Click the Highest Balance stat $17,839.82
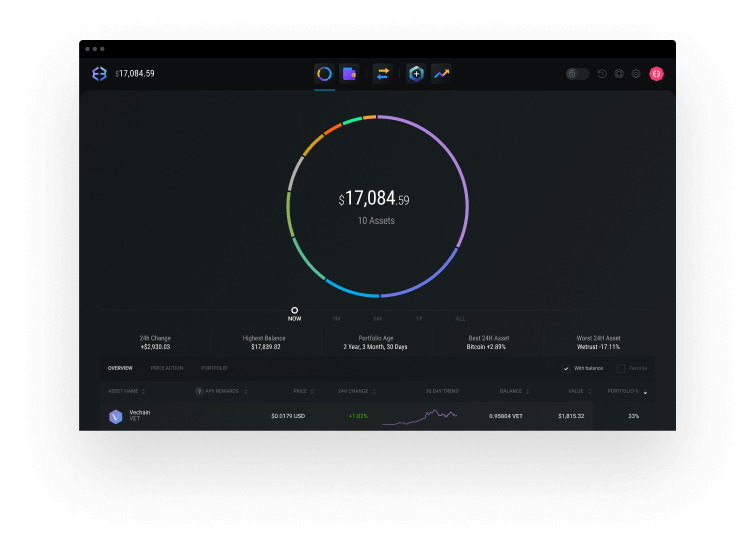Screen dimensions: 753x547 pyautogui.click(x=265, y=342)
